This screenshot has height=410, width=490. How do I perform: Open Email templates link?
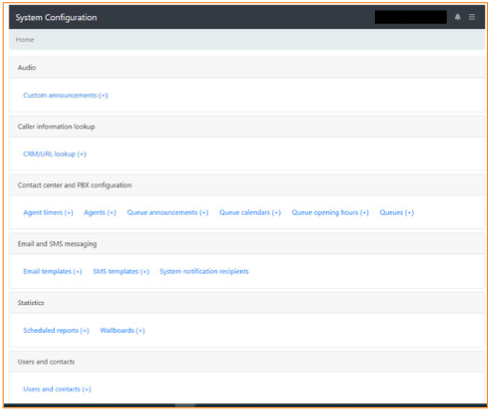pos(52,272)
